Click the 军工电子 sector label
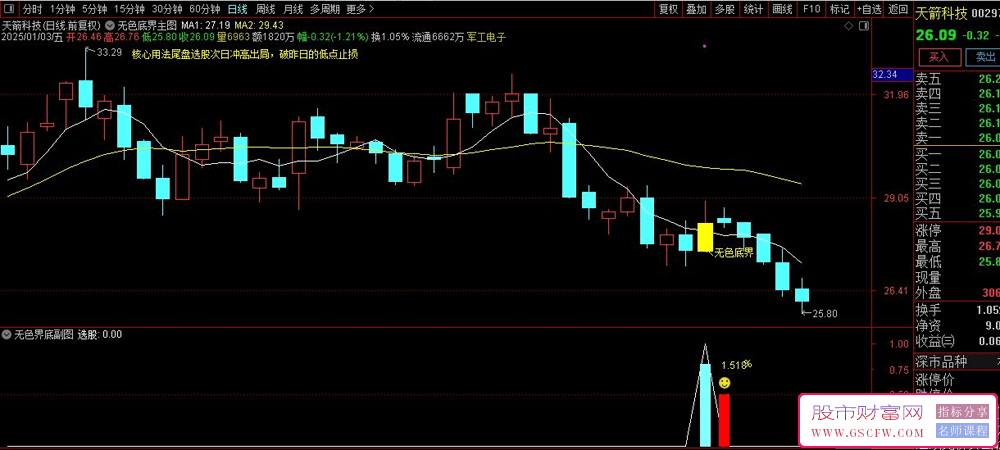 click(487, 37)
